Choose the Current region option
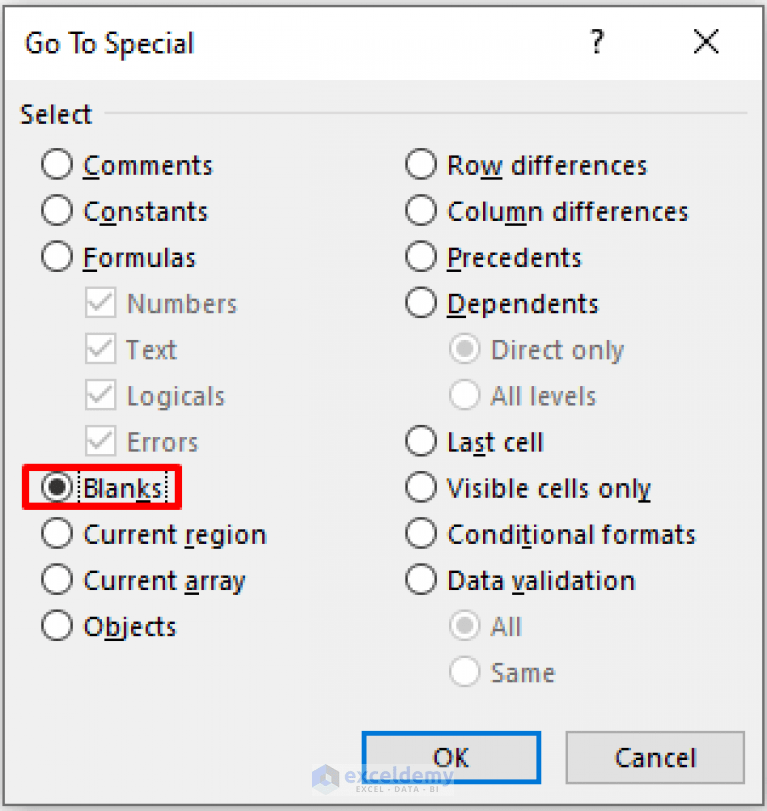Image resolution: width=767 pixels, height=811 pixels. pos(57,533)
